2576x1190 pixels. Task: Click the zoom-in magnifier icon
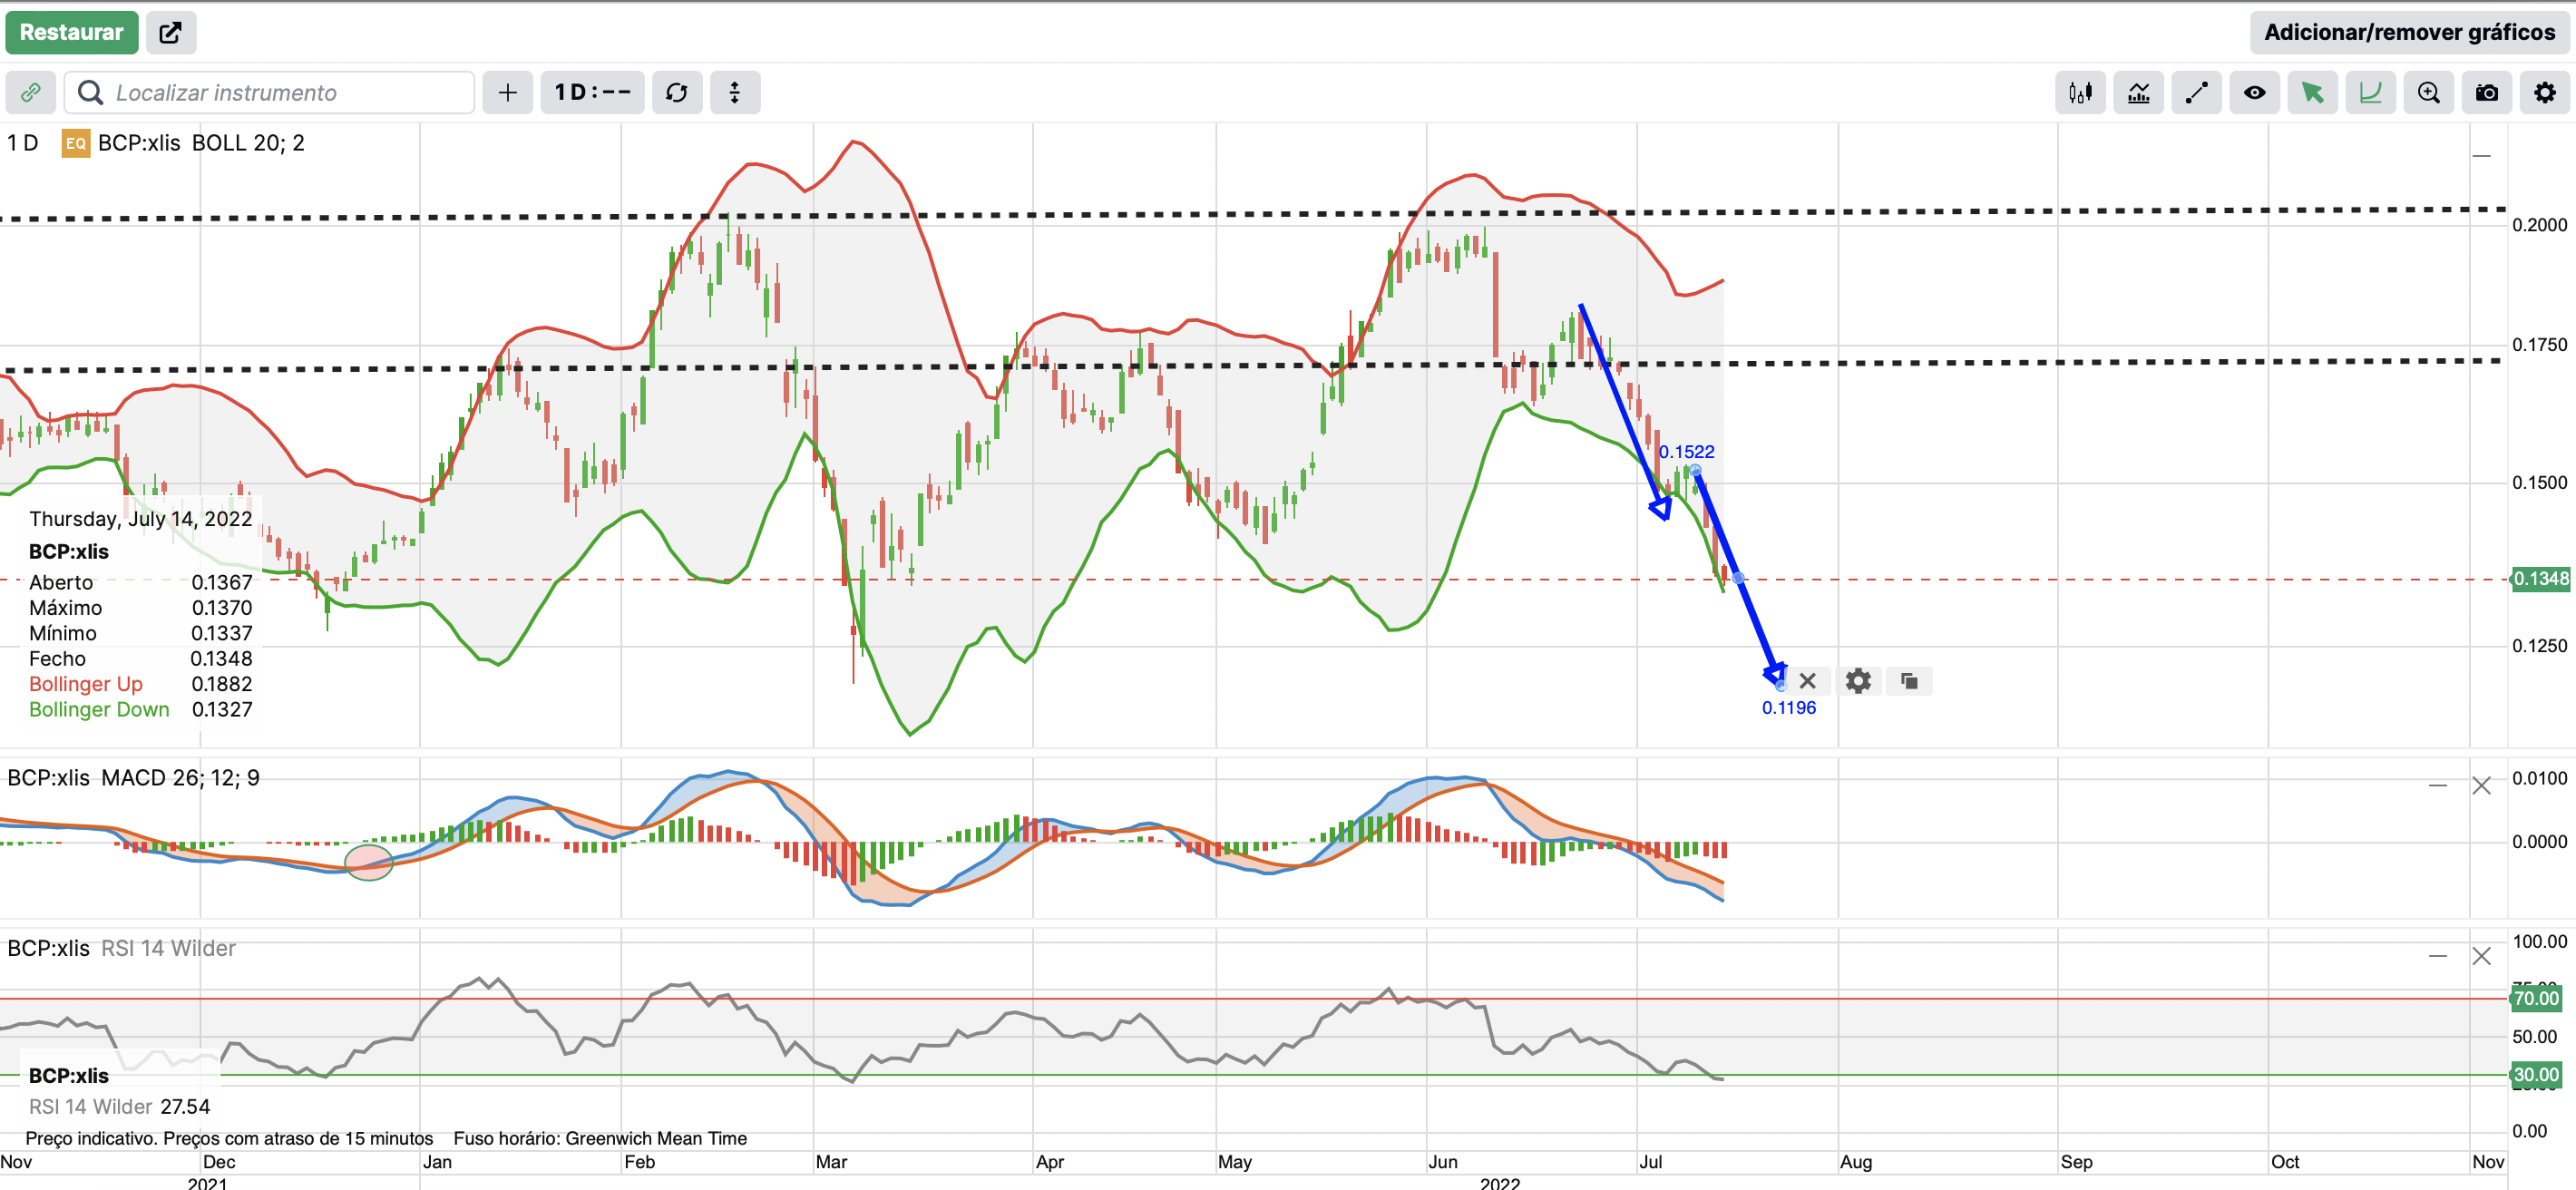(2428, 93)
